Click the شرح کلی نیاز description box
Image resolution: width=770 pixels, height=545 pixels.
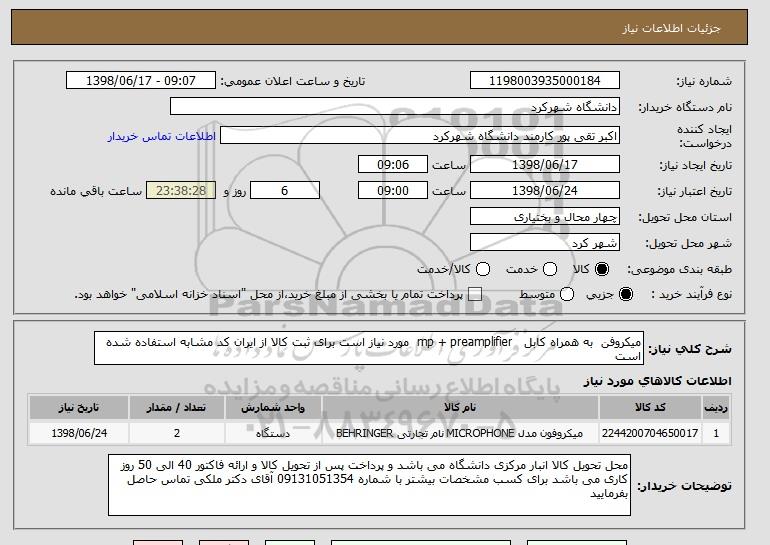[369, 348]
